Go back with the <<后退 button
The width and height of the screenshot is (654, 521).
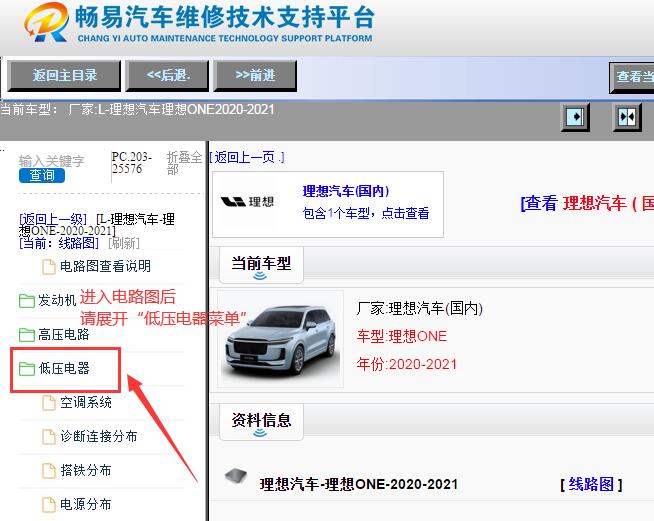[x=167, y=76]
